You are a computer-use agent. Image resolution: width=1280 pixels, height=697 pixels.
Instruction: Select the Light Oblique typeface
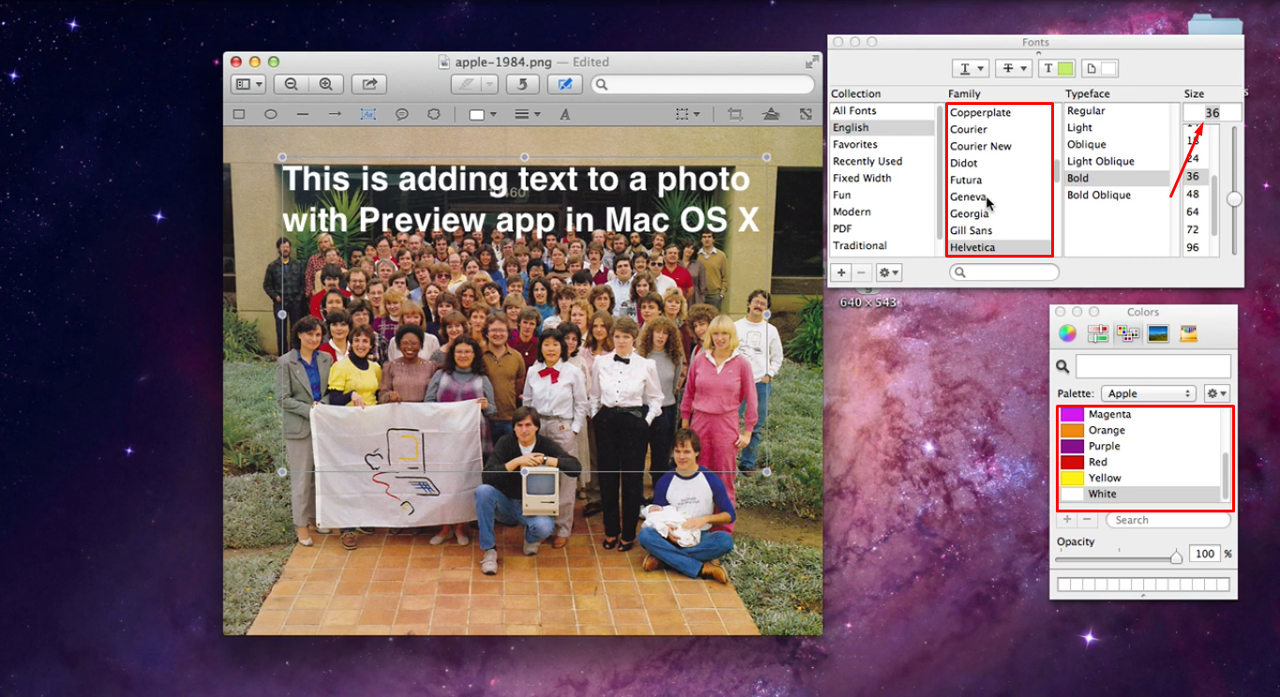[1100, 161]
